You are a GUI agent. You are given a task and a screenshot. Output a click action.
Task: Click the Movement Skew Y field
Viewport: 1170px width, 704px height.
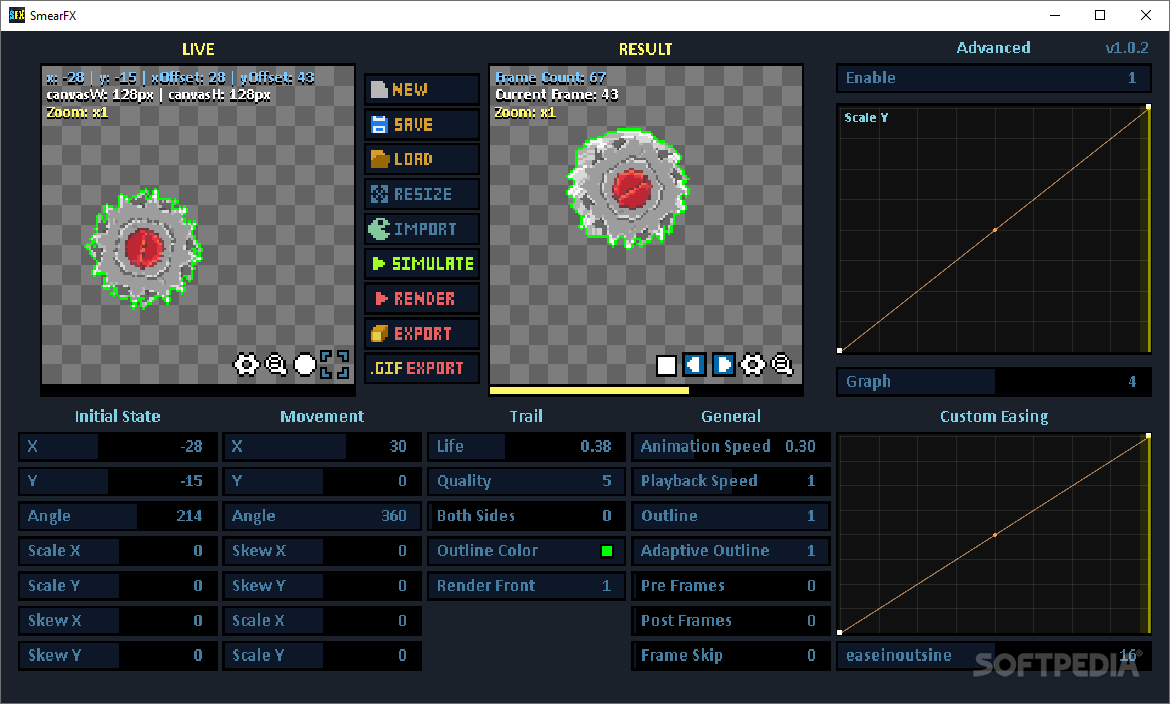click(x=322, y=585)
